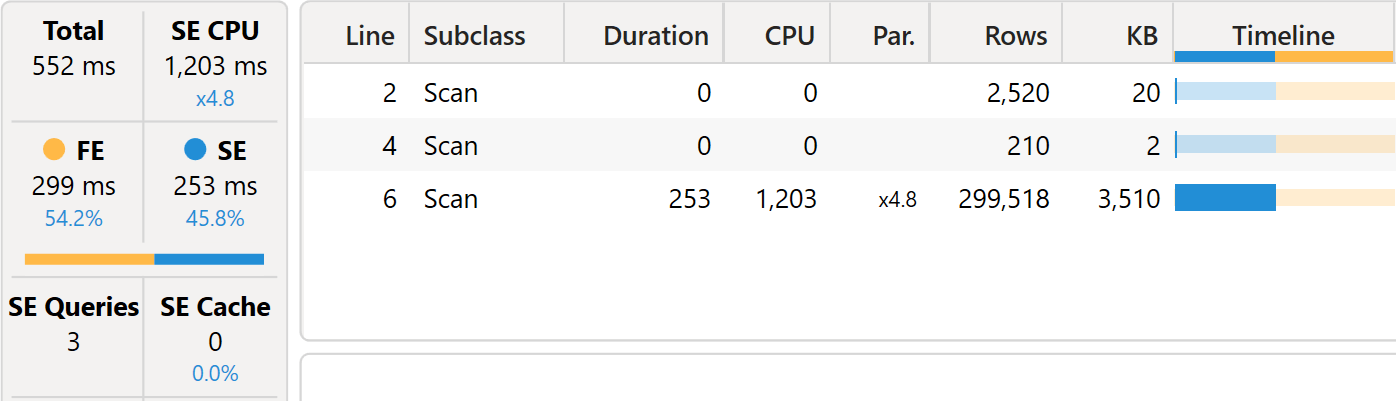Sort by the KB column header
Image resolution: width=1396 pixels, height=401 pixels.
pos(1140,37)
